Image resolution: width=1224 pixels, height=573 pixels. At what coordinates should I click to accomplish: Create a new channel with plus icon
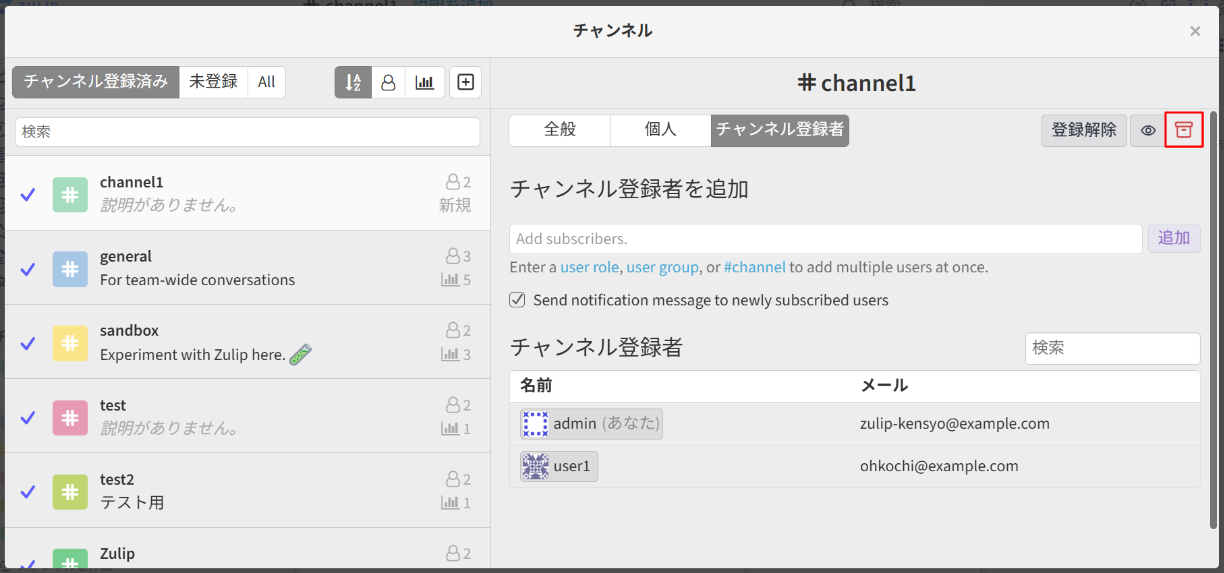pyautogui.click(x=466, y=83)
